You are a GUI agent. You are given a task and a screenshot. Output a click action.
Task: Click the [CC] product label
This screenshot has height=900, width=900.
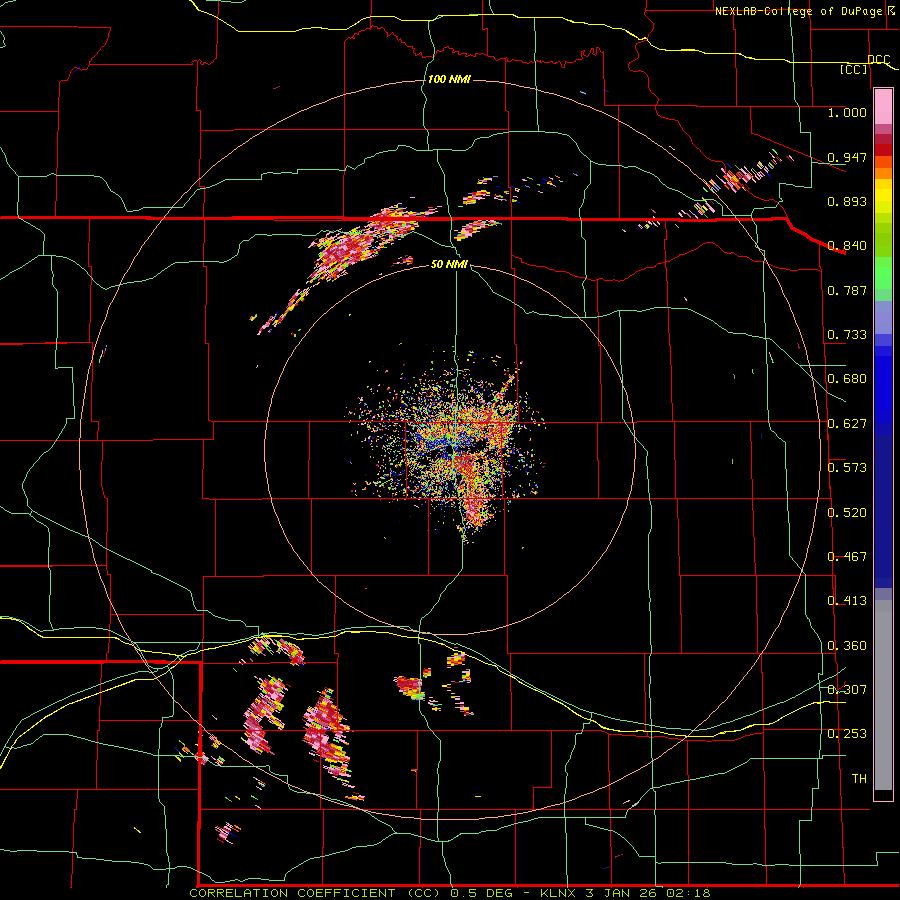coord(854,69)
